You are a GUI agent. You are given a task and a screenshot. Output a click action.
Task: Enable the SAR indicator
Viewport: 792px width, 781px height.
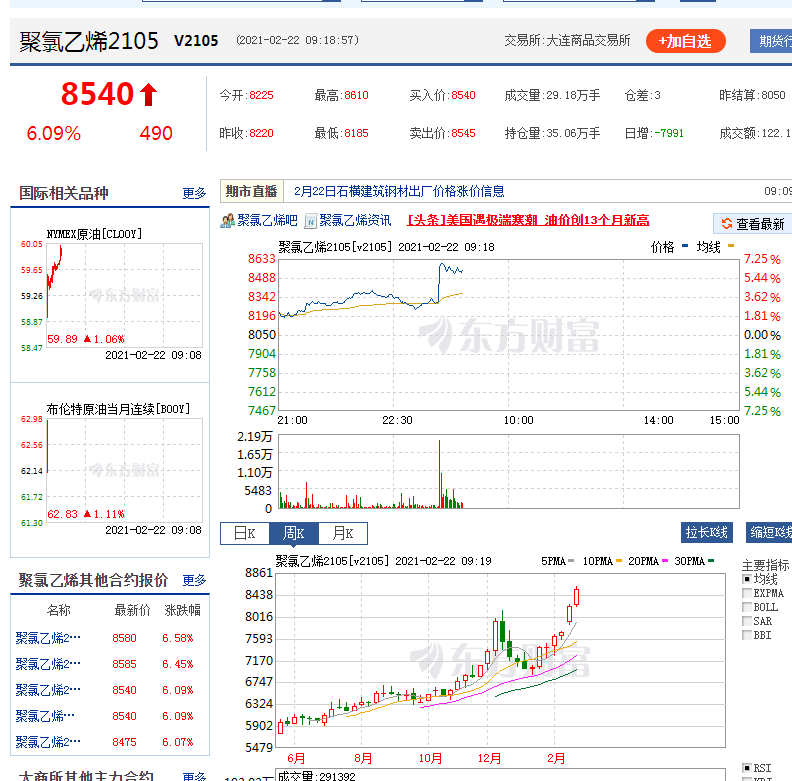[747, 621]
